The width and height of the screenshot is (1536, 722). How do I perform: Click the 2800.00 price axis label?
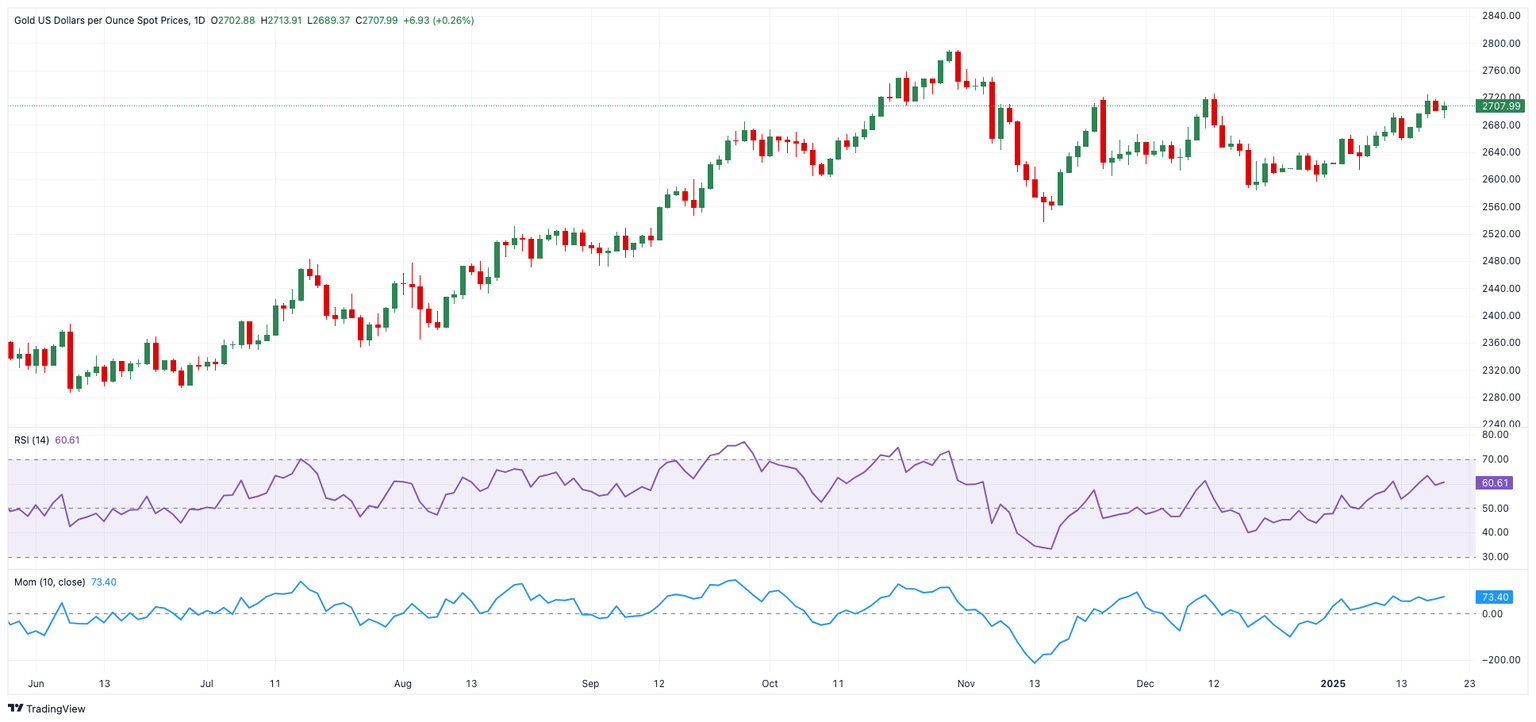point(1501,44)
